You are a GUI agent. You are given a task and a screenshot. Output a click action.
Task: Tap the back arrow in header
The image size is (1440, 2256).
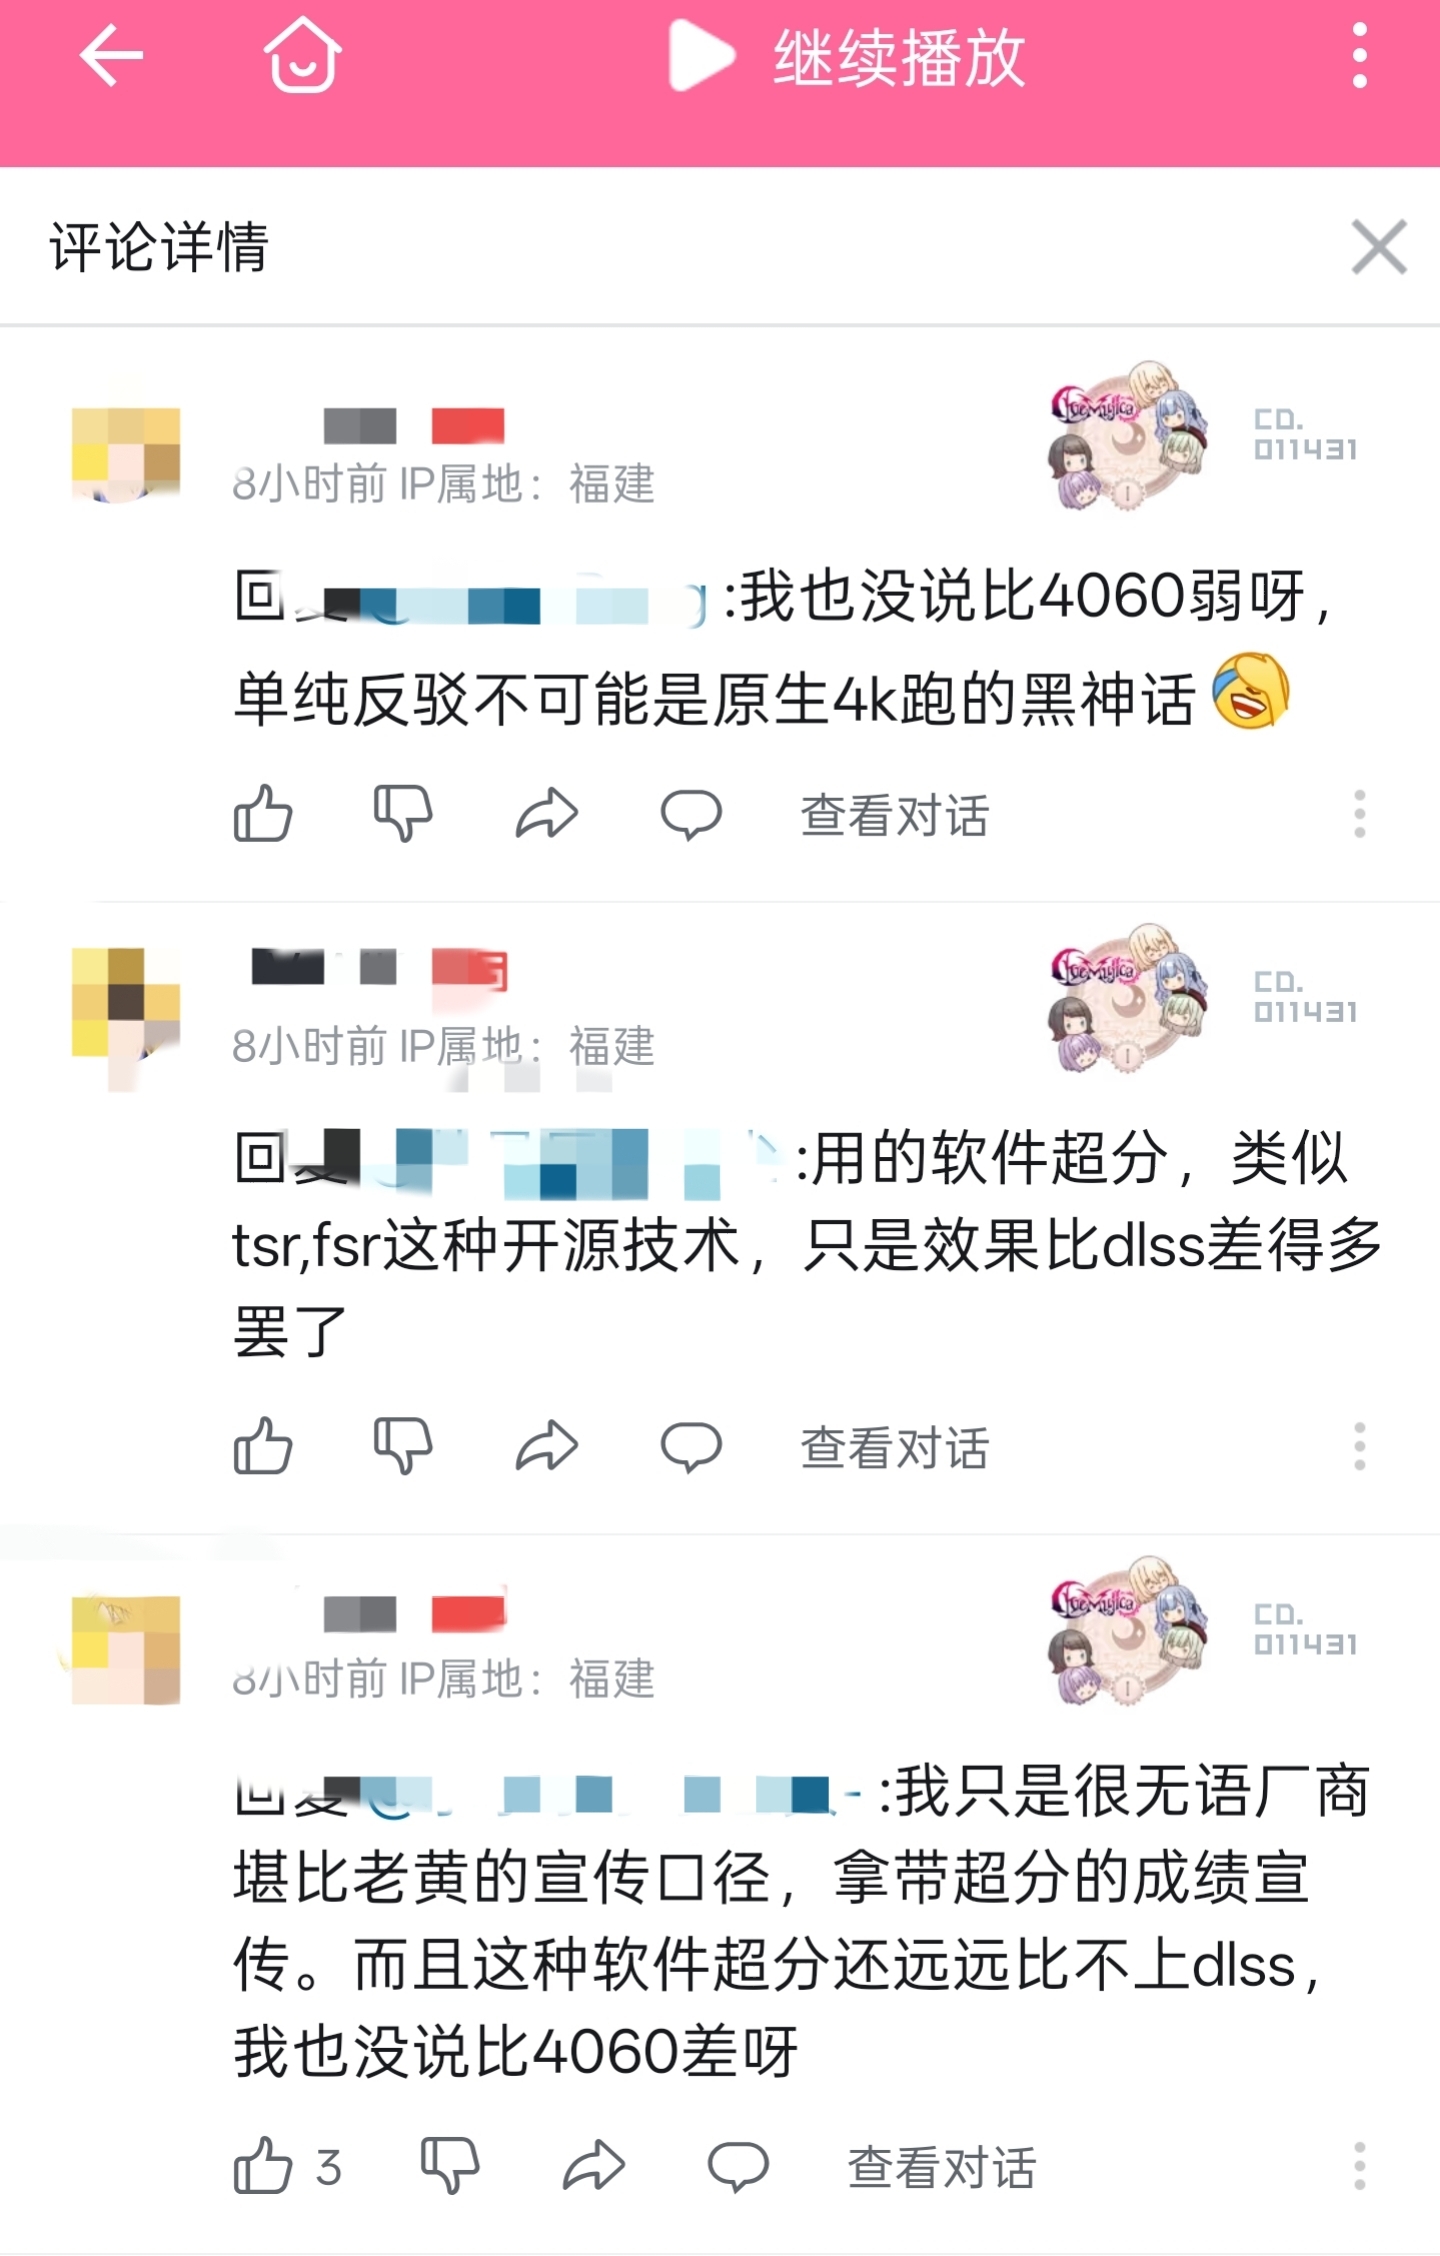[111, 56]
